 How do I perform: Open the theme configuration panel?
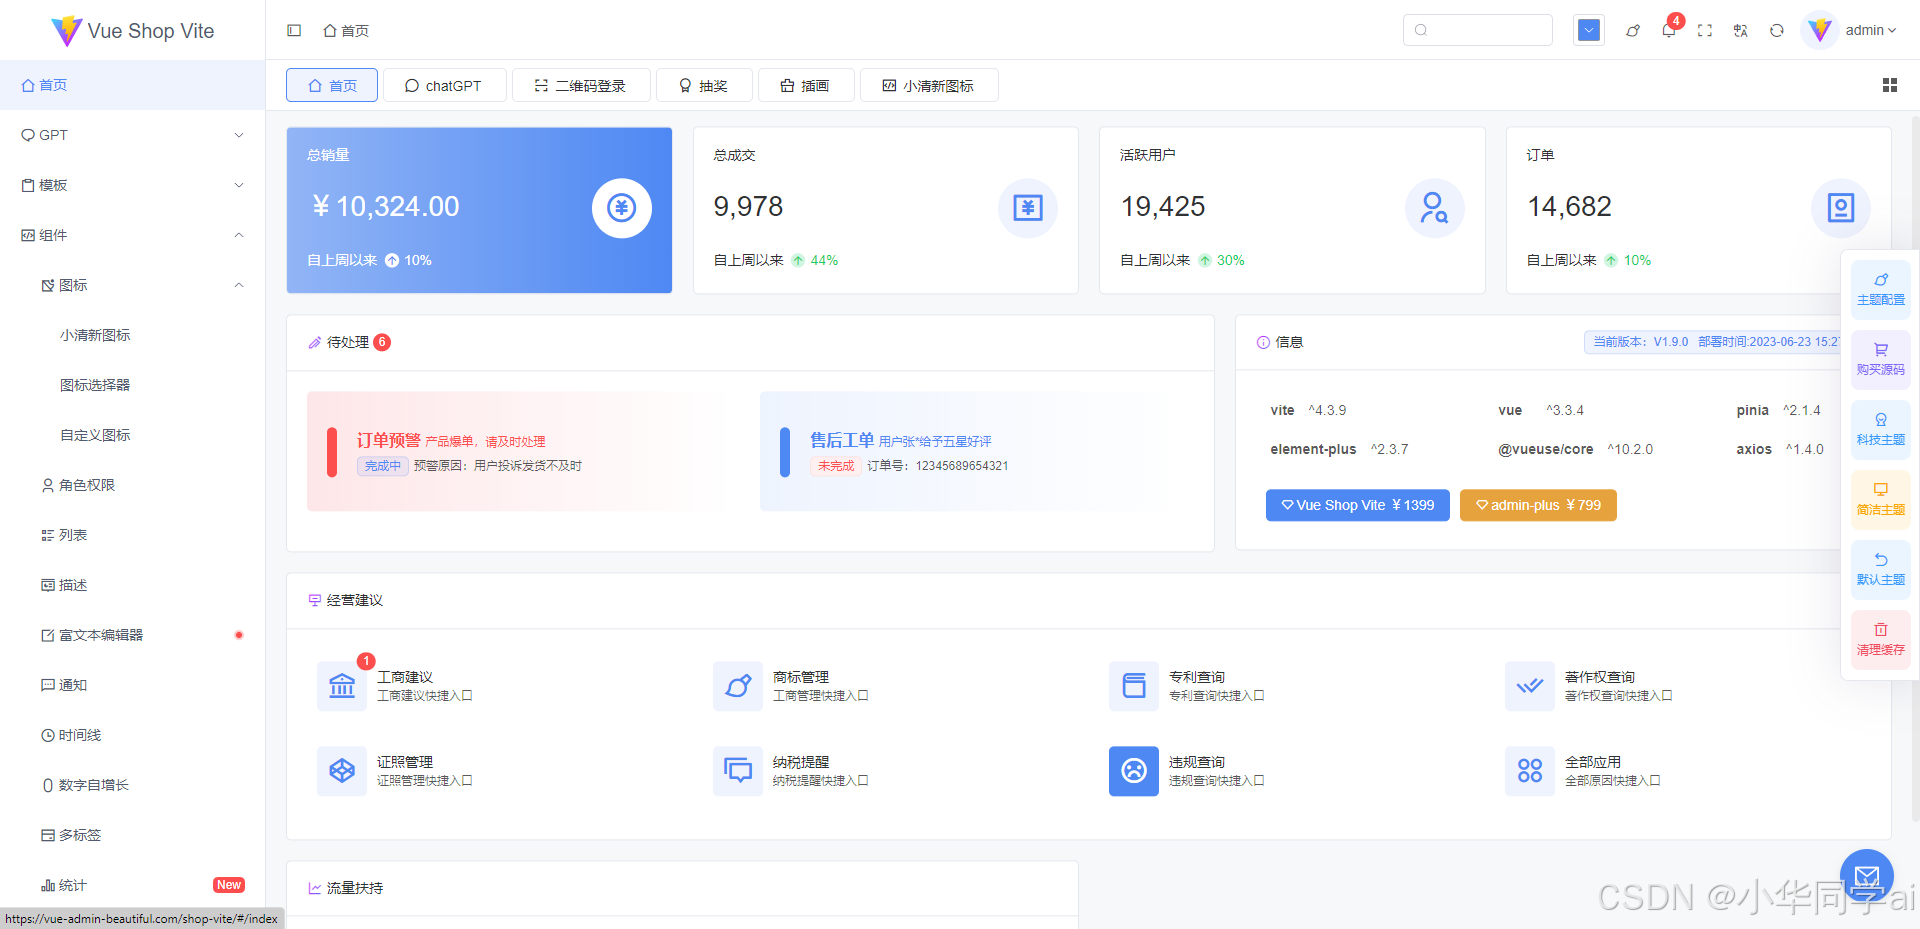pos(1880,289)
